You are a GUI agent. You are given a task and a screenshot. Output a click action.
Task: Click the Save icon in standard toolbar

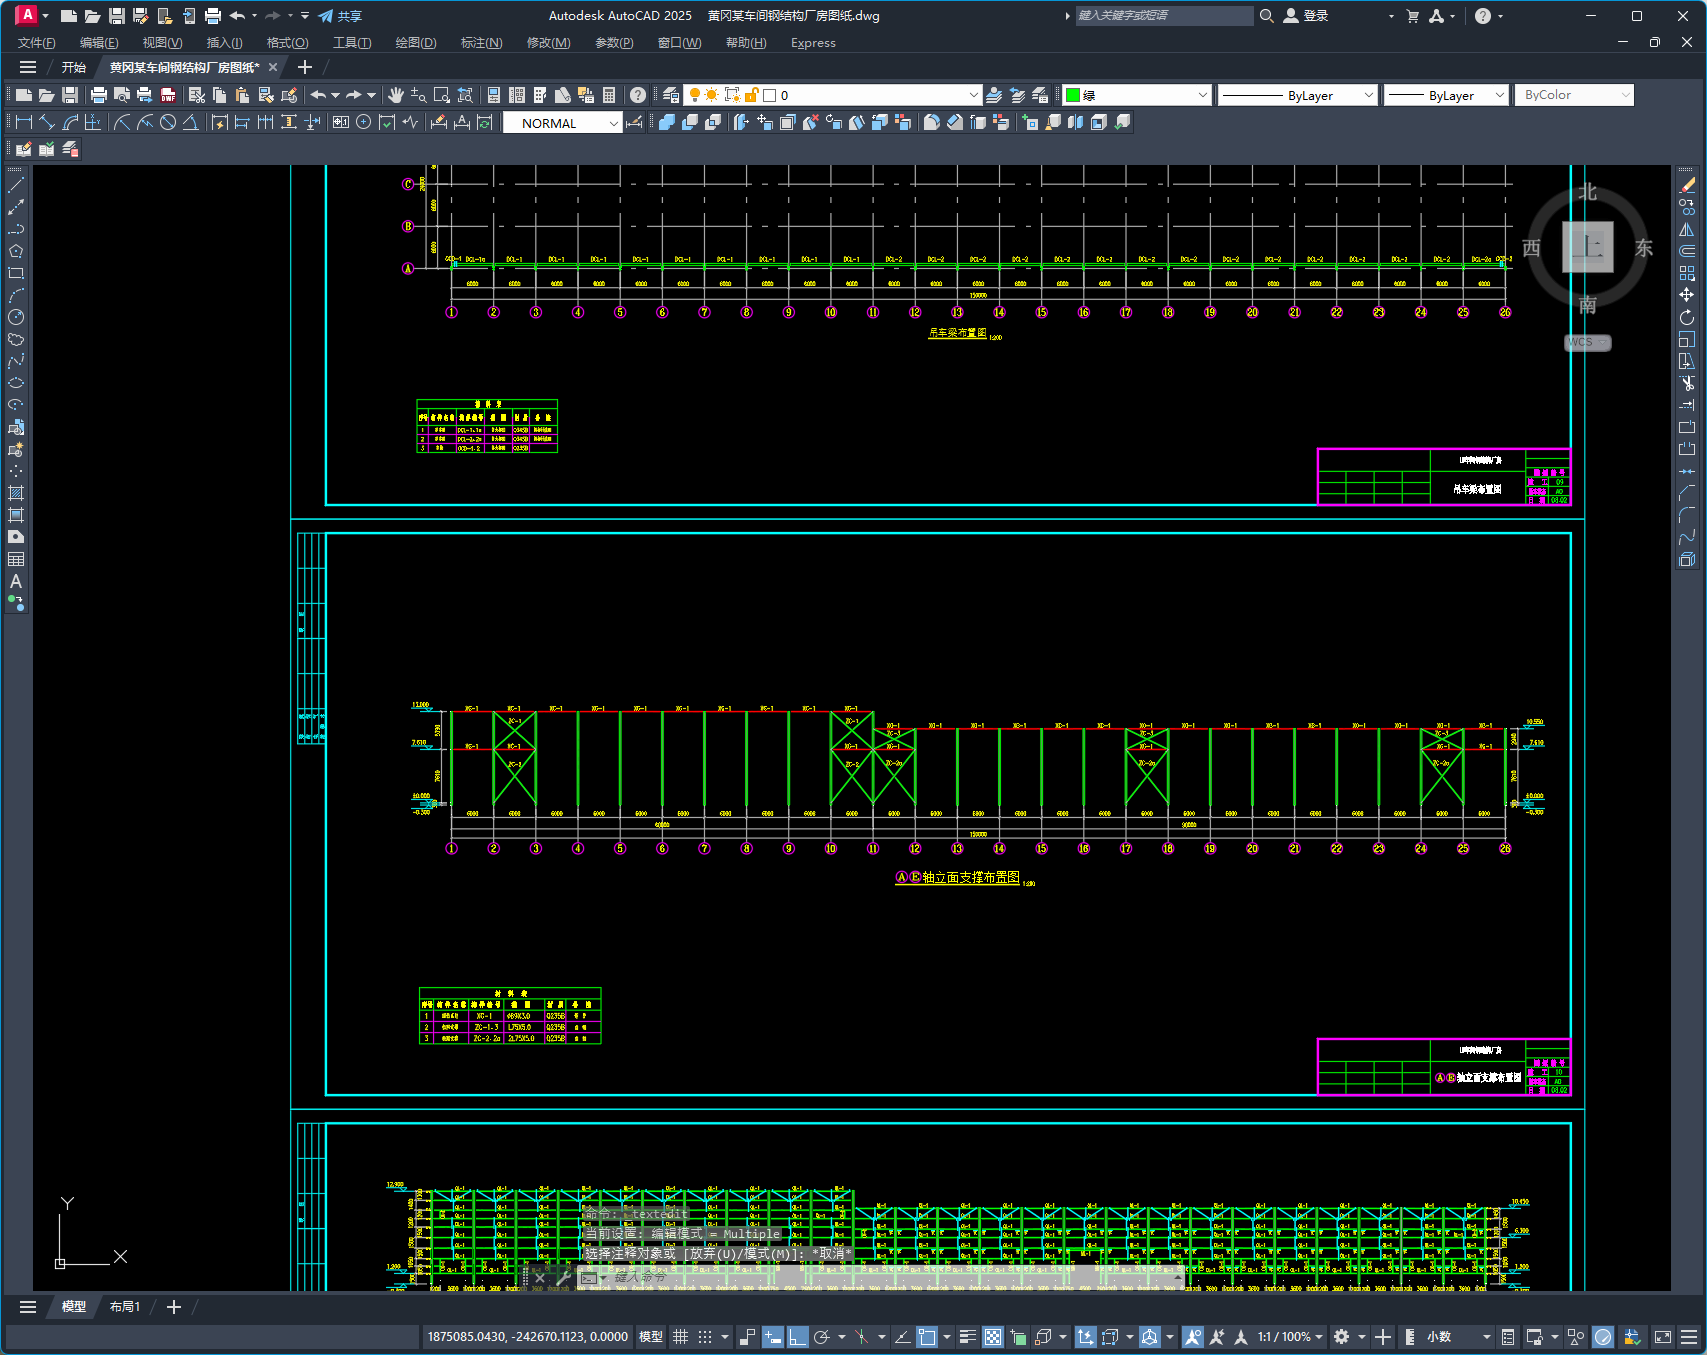coord(70,95)
